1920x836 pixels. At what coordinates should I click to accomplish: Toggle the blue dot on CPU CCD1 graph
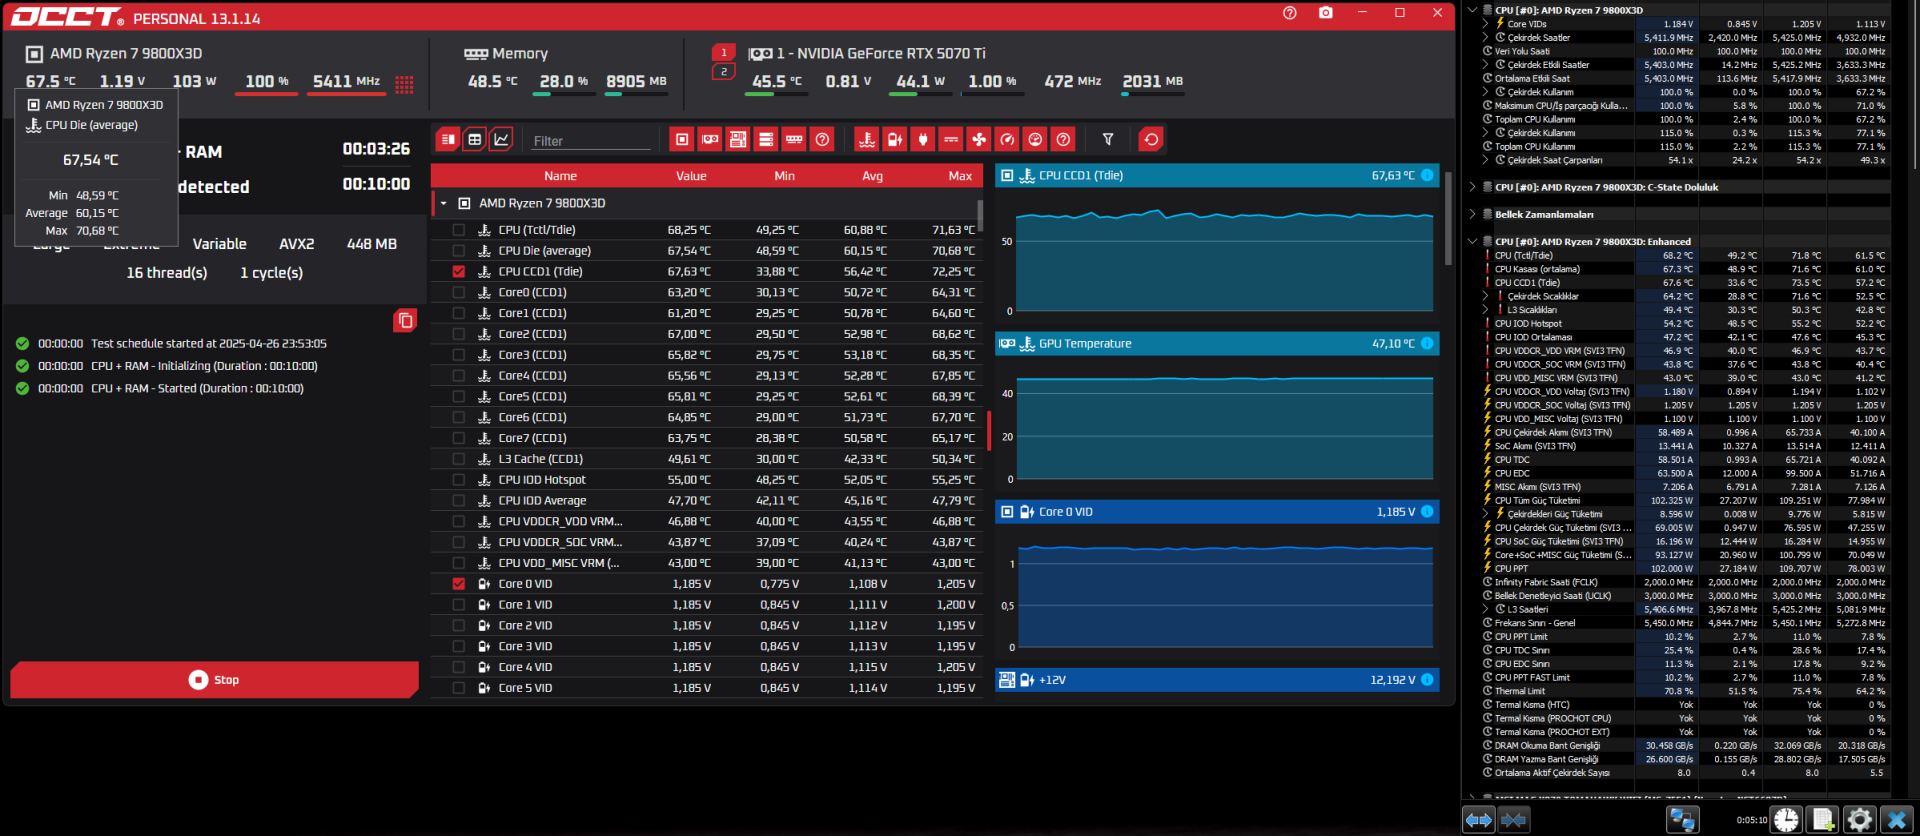[1427, 175]
